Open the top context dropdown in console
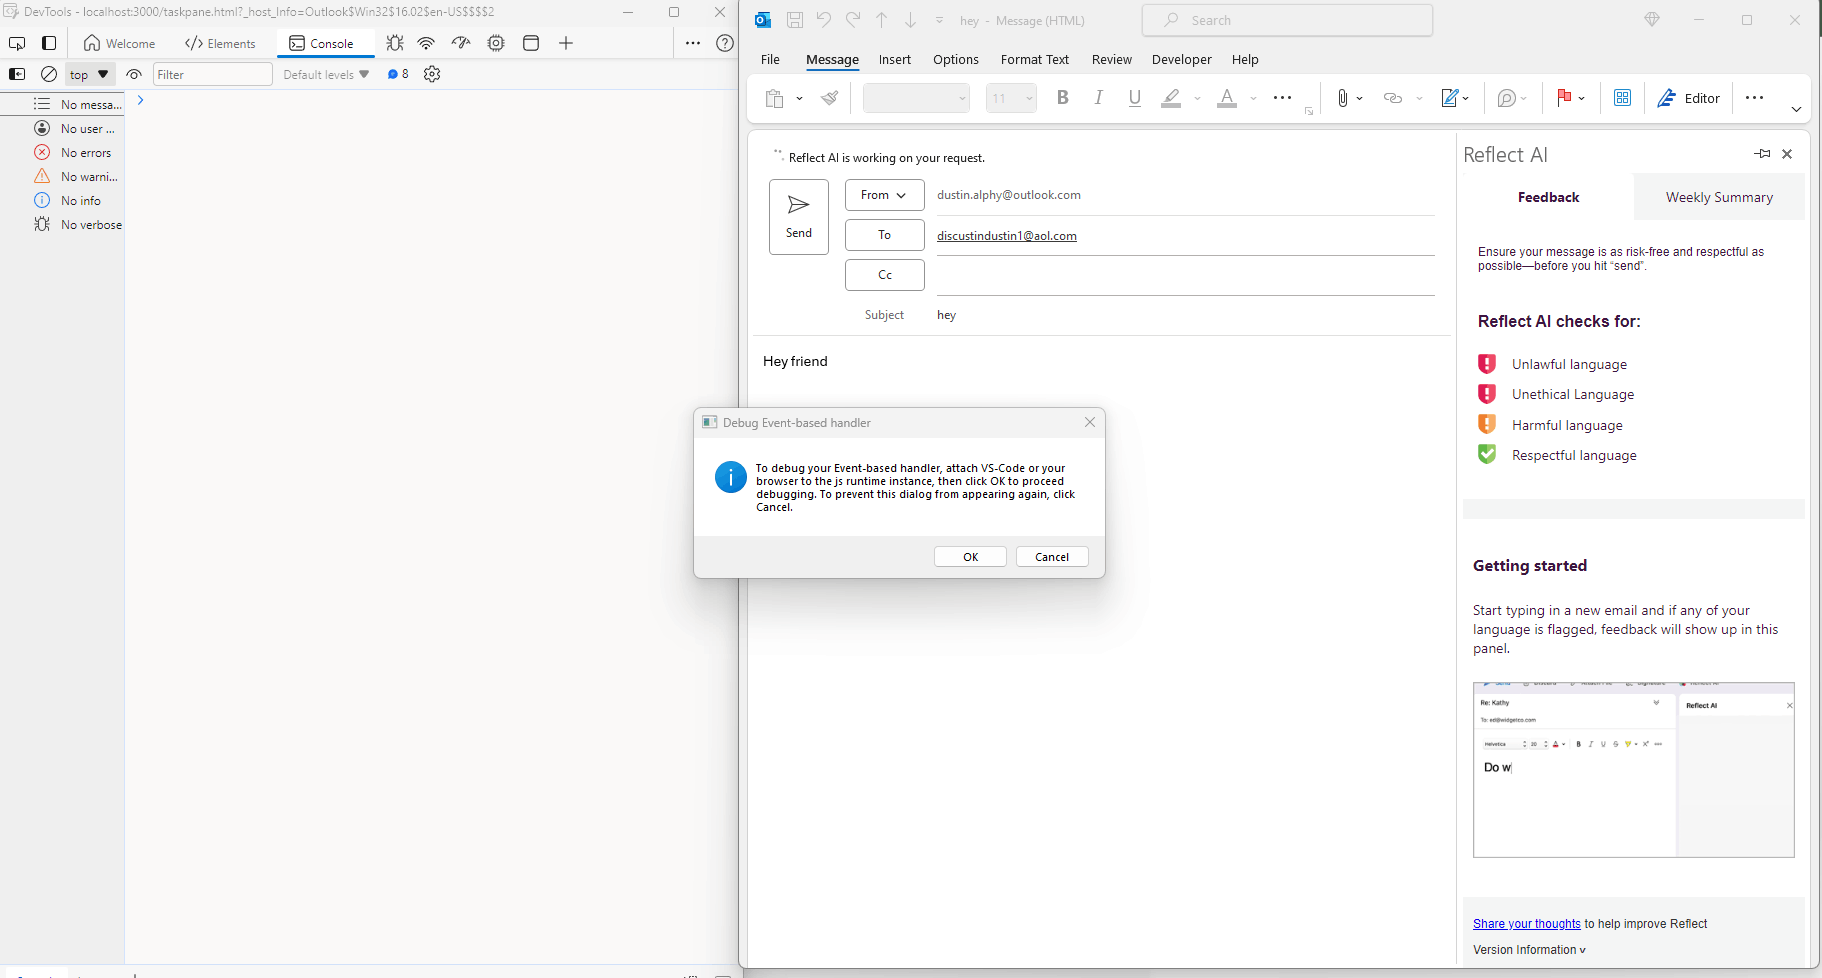 pyautogui.click(x=90, y=74)
